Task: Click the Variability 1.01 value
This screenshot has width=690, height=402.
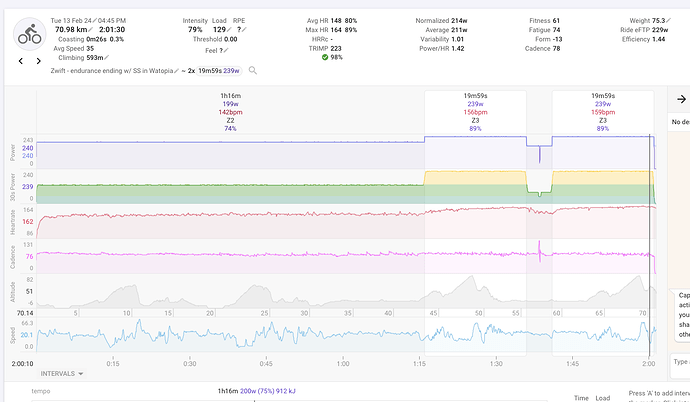Action: point(458,39)
